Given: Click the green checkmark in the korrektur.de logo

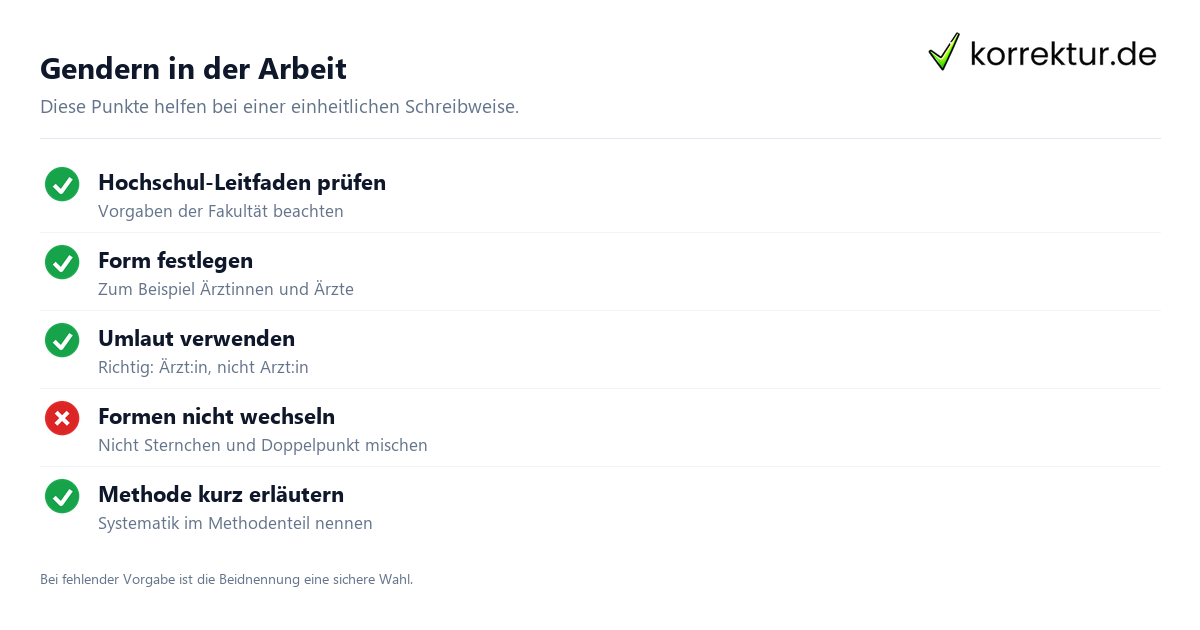Looking at the screenshot, I should pyautogui.click(x=944, y=52).
